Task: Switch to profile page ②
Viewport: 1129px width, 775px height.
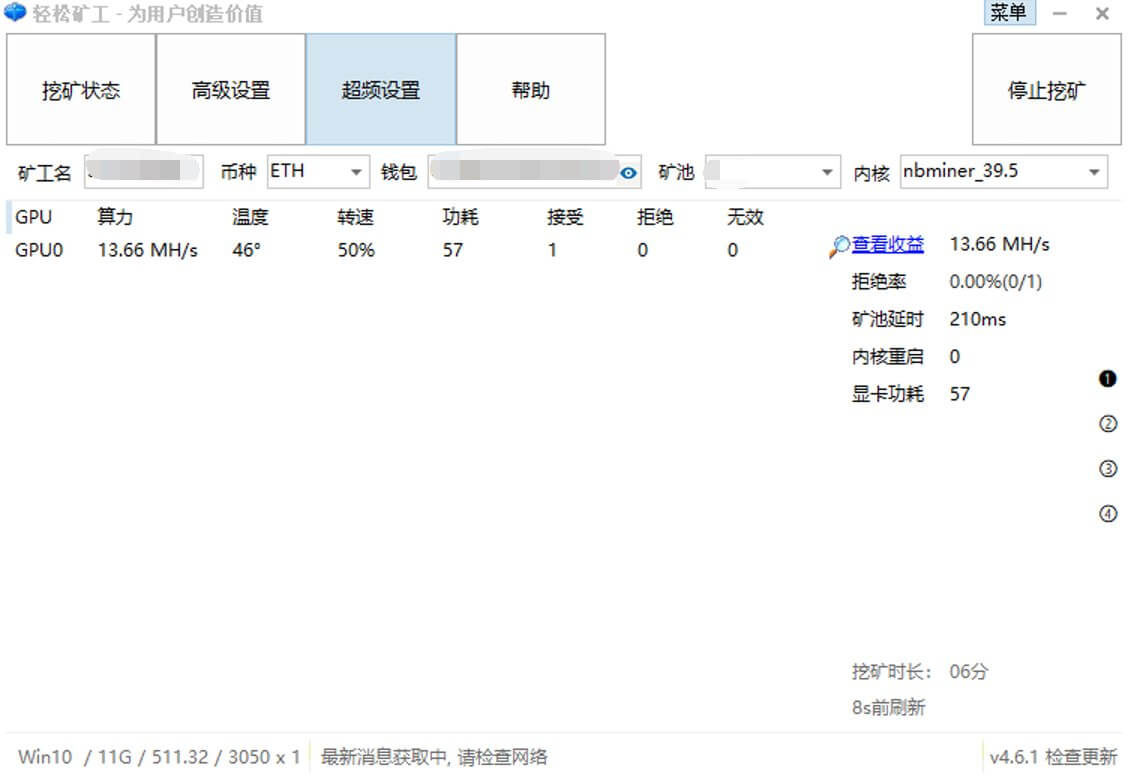Action: point(1107,424)
